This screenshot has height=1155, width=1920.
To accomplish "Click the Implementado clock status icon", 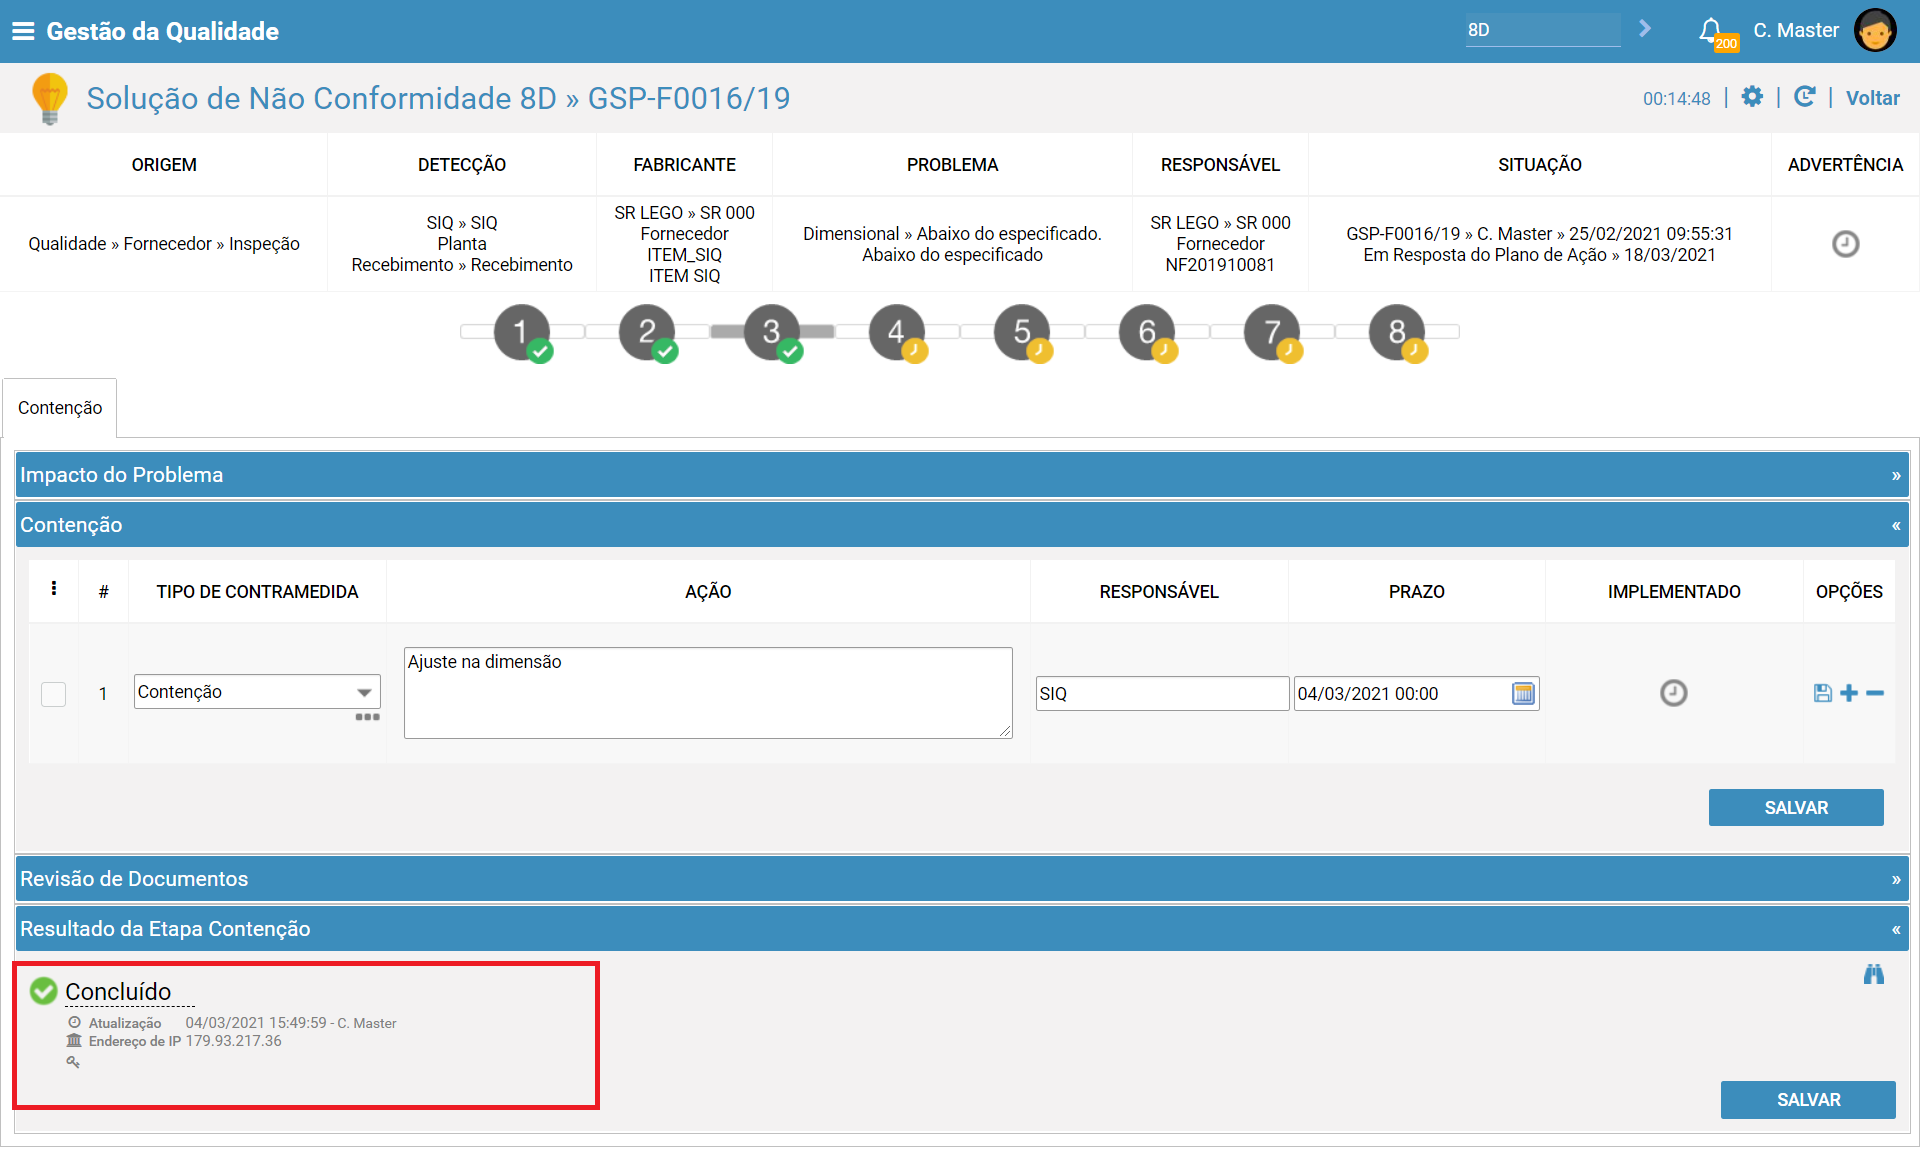I will (1673, 693).
